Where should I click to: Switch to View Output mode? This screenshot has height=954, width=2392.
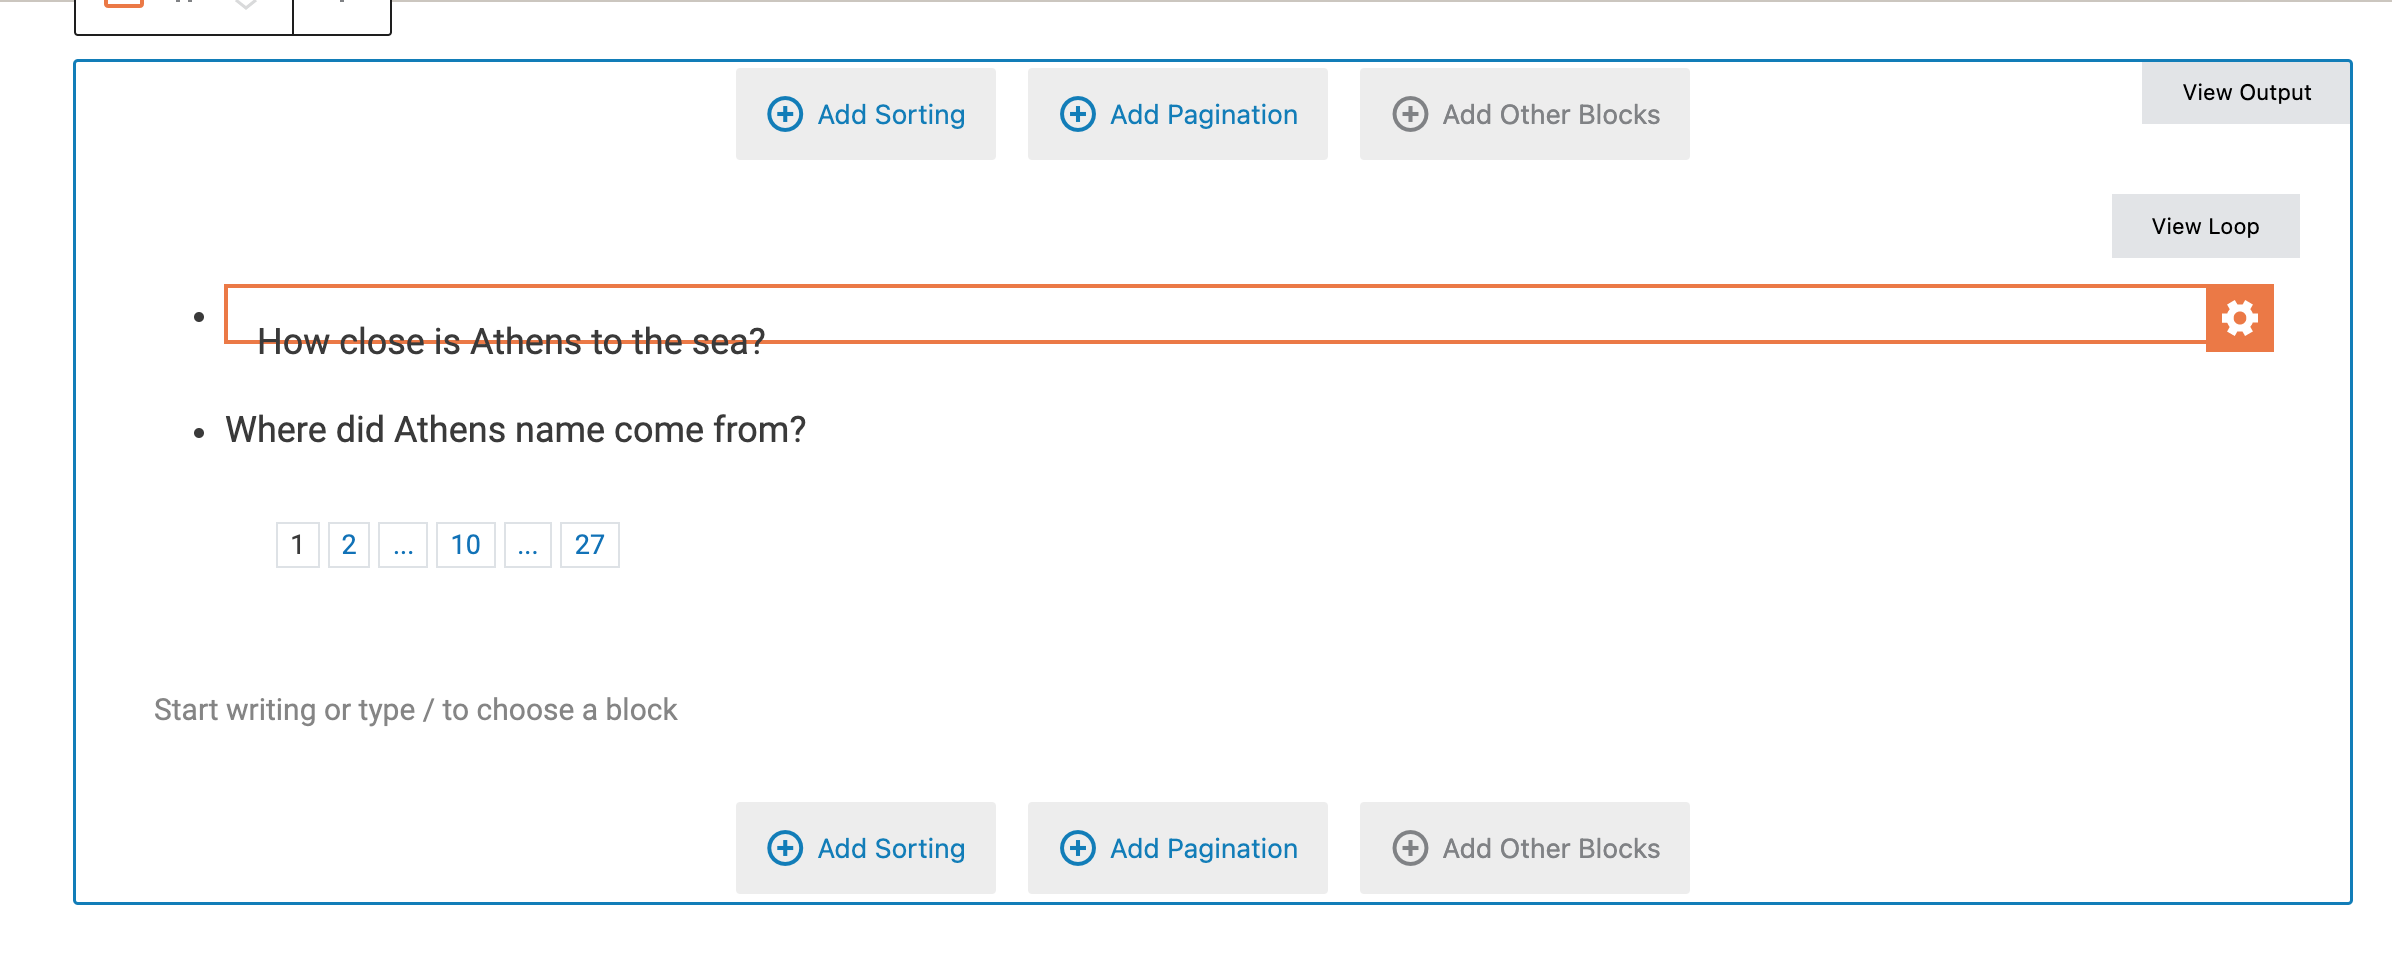[x=2246, y=92]
